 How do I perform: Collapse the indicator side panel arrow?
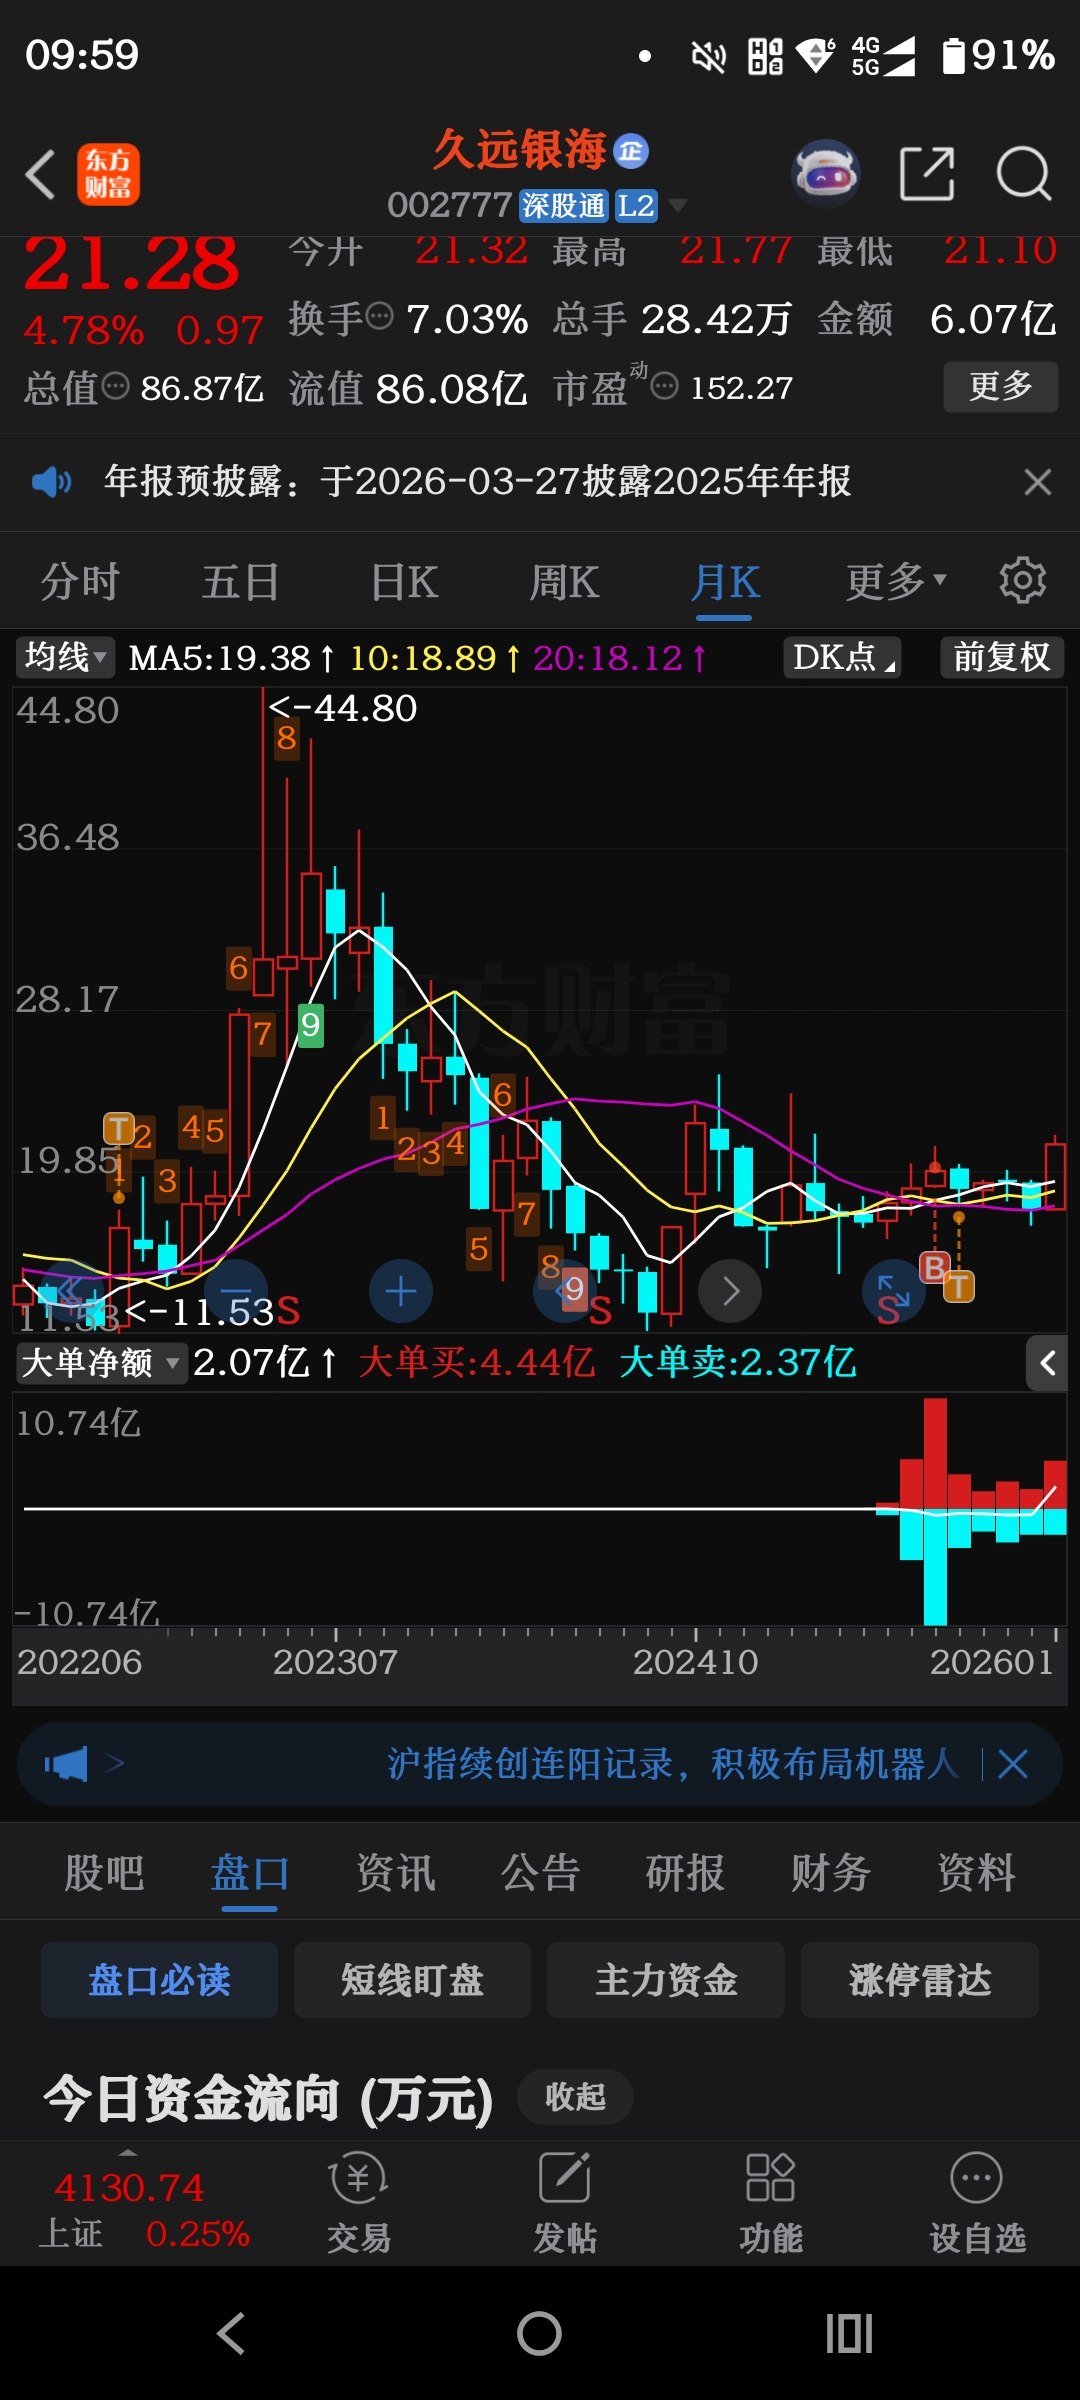pos(1047,1363)
